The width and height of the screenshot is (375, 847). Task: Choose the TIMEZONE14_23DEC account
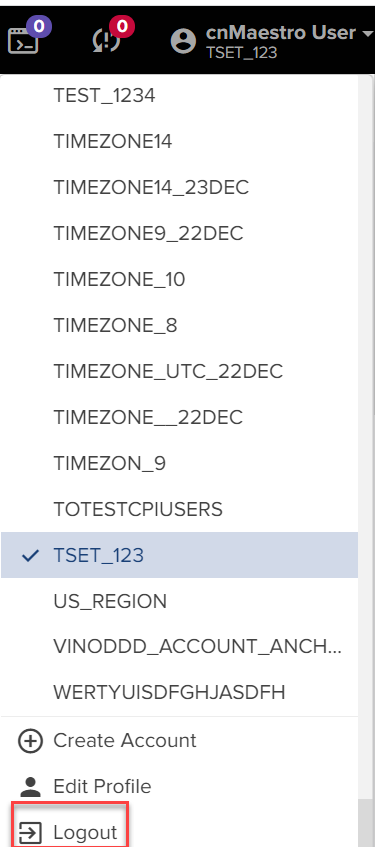pos(179,187)
